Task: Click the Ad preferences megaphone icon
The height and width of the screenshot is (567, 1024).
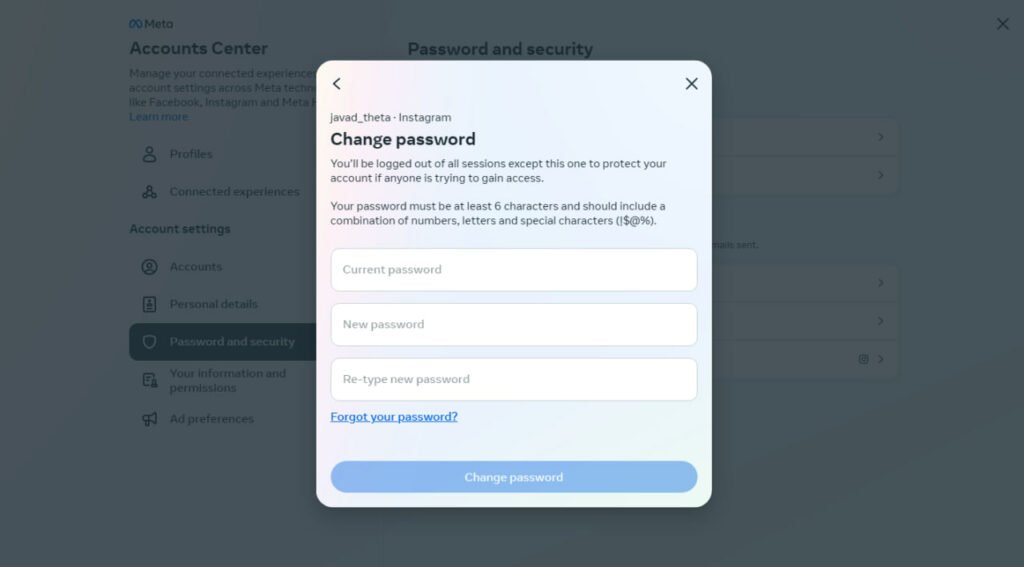Action: [x=150, y=419]
